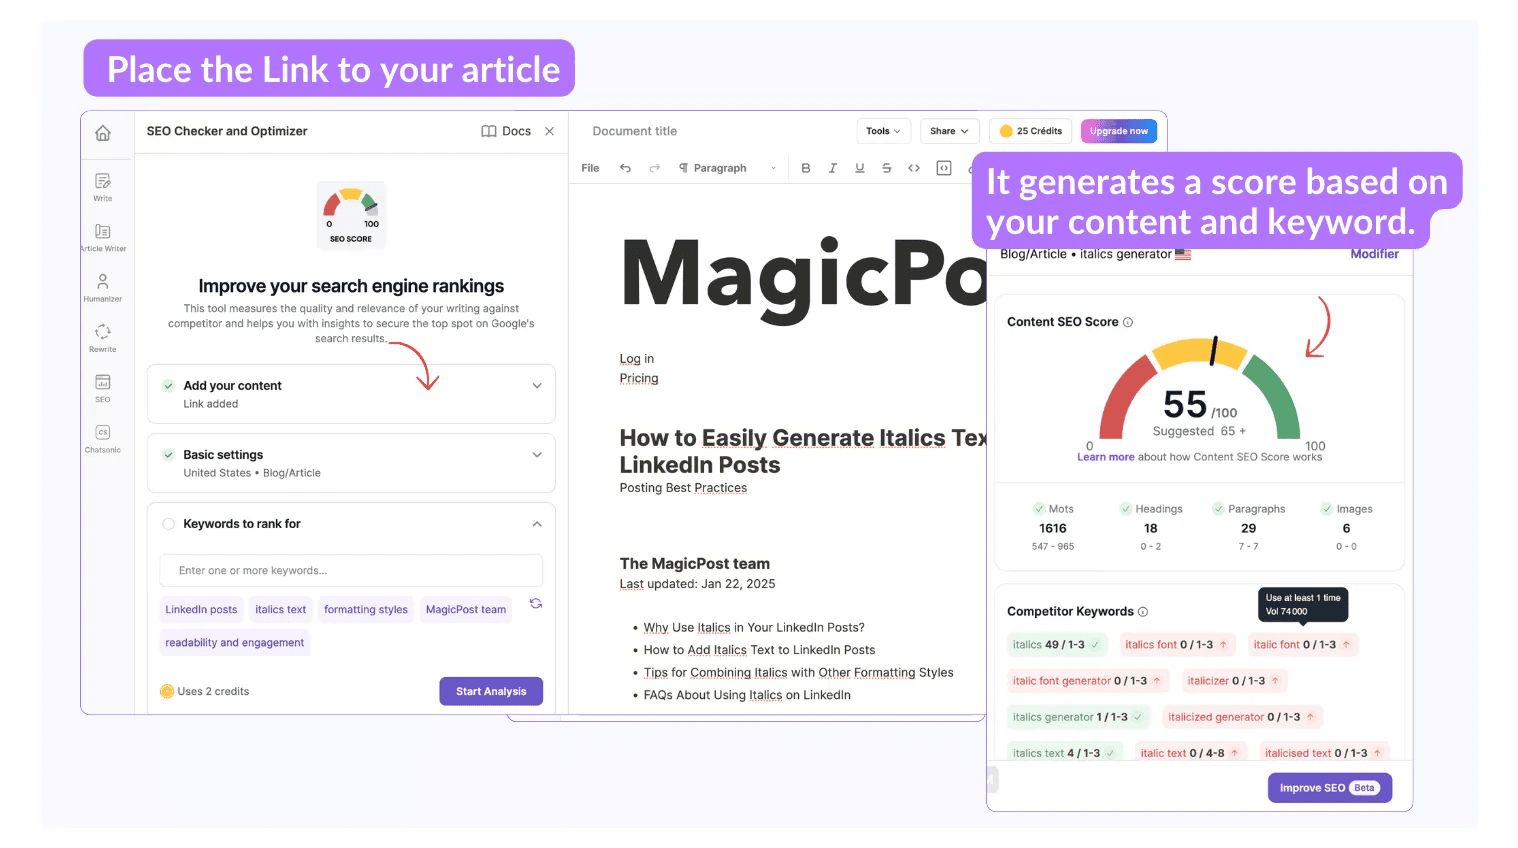Screen dimensions: 1518x848
Task: Open Tips for Combining Italics link
Action: (x=798, y=673)
